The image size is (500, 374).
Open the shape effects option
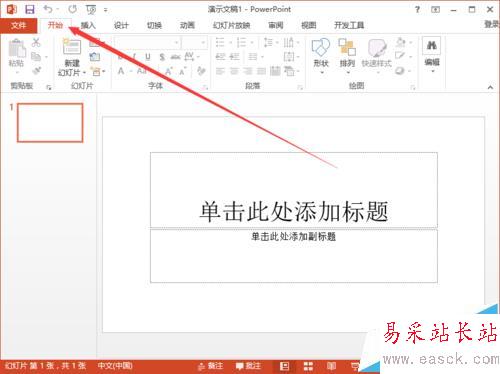[403, 71]
